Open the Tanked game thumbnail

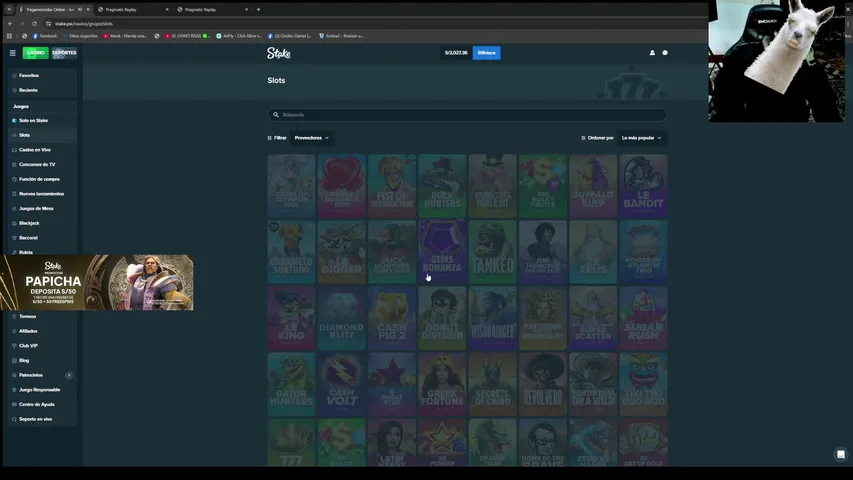[x=492, y=251]
